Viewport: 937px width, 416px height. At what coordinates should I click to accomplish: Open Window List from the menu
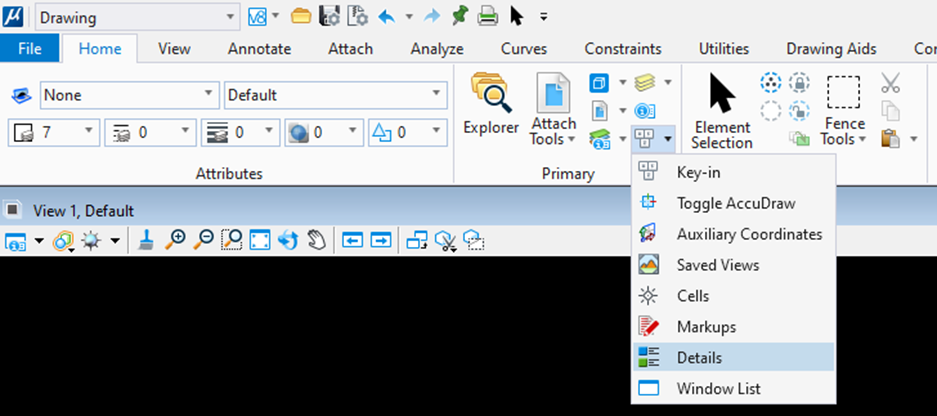click(x=733, y=389)
